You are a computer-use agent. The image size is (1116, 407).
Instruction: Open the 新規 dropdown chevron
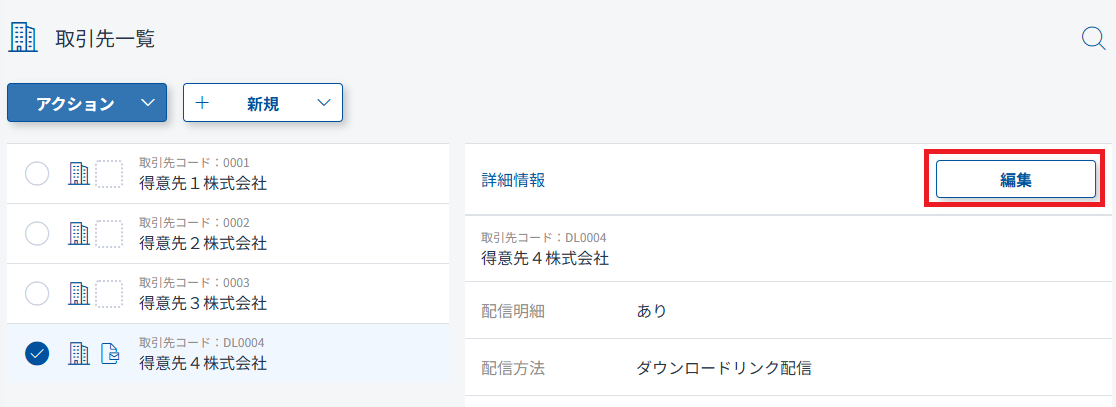click(323, 103)
